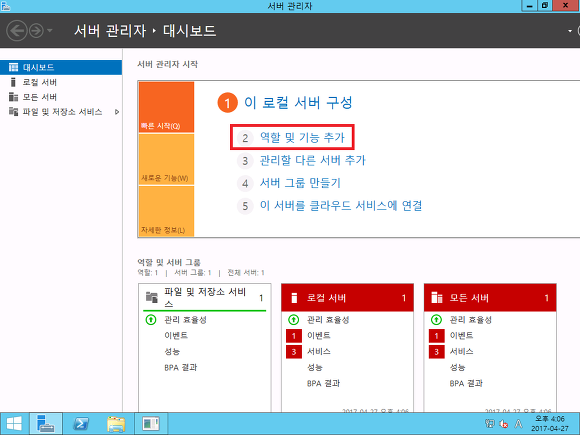
Task: Open 성능 in 파일 및 저장소 서비스 tile
Action: pyautogui.click(x=172, y=351)
